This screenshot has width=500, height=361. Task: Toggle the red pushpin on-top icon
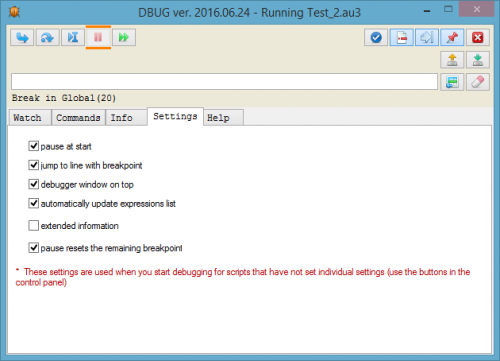pos(452,37)
